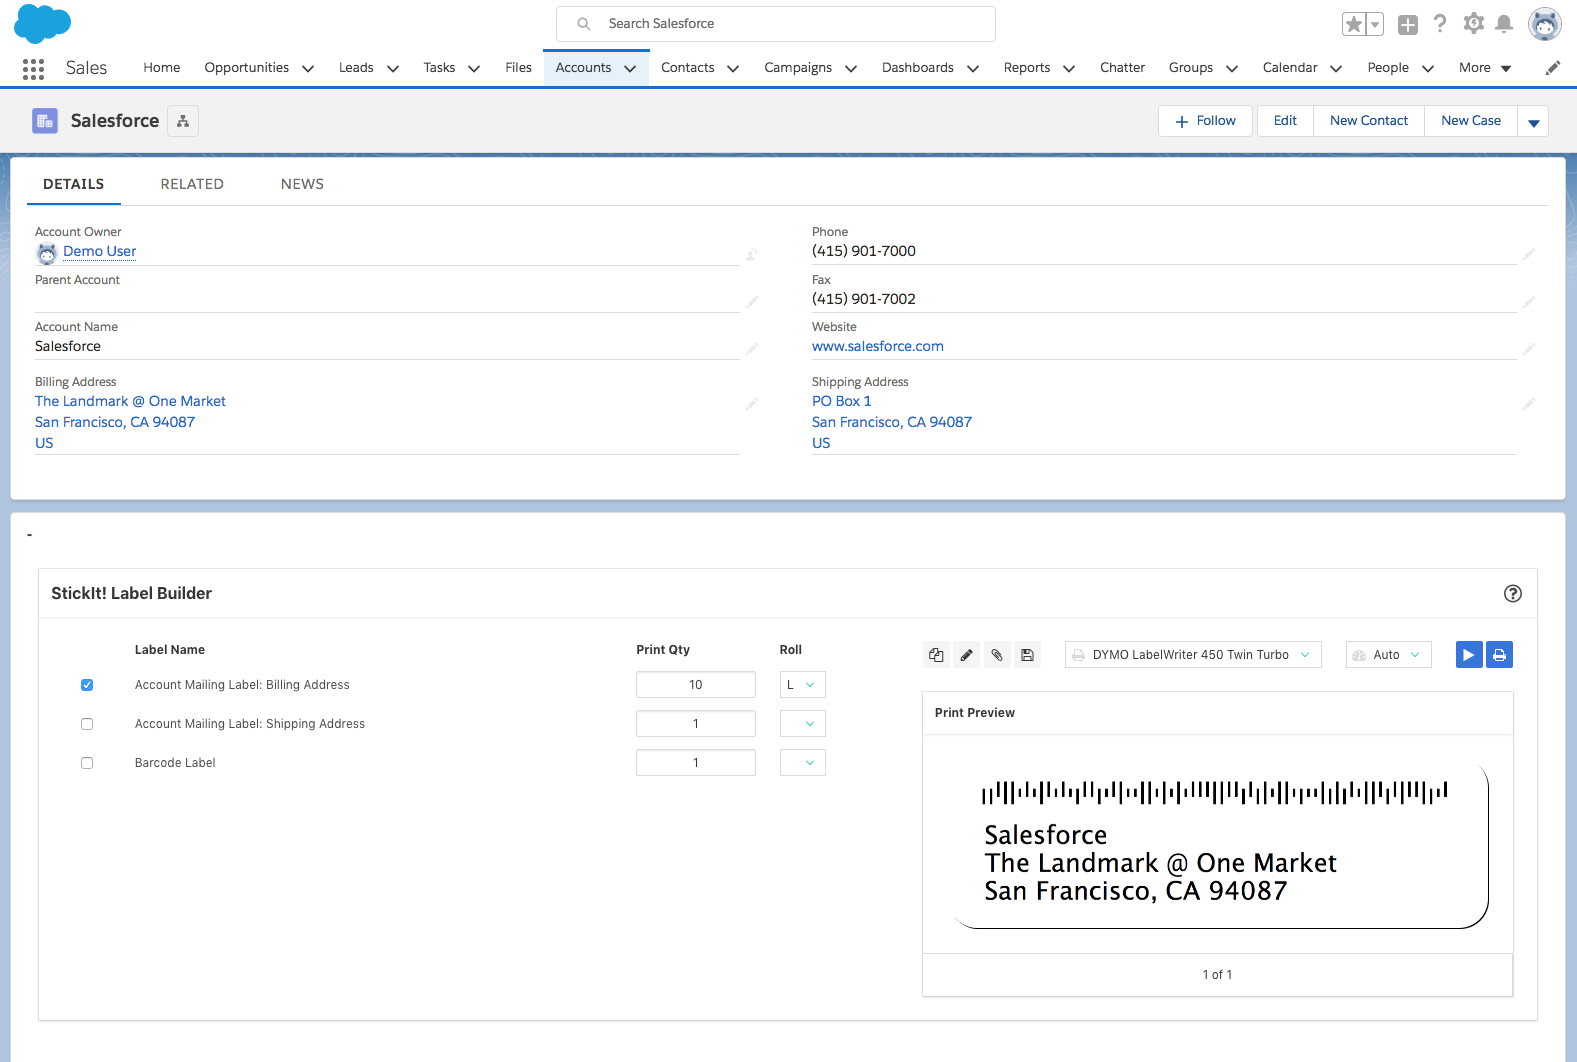The width and height of the screenshot is (1577, 1062).
Task: Open the Global Actions plus icon
Action: [1408, 25]
